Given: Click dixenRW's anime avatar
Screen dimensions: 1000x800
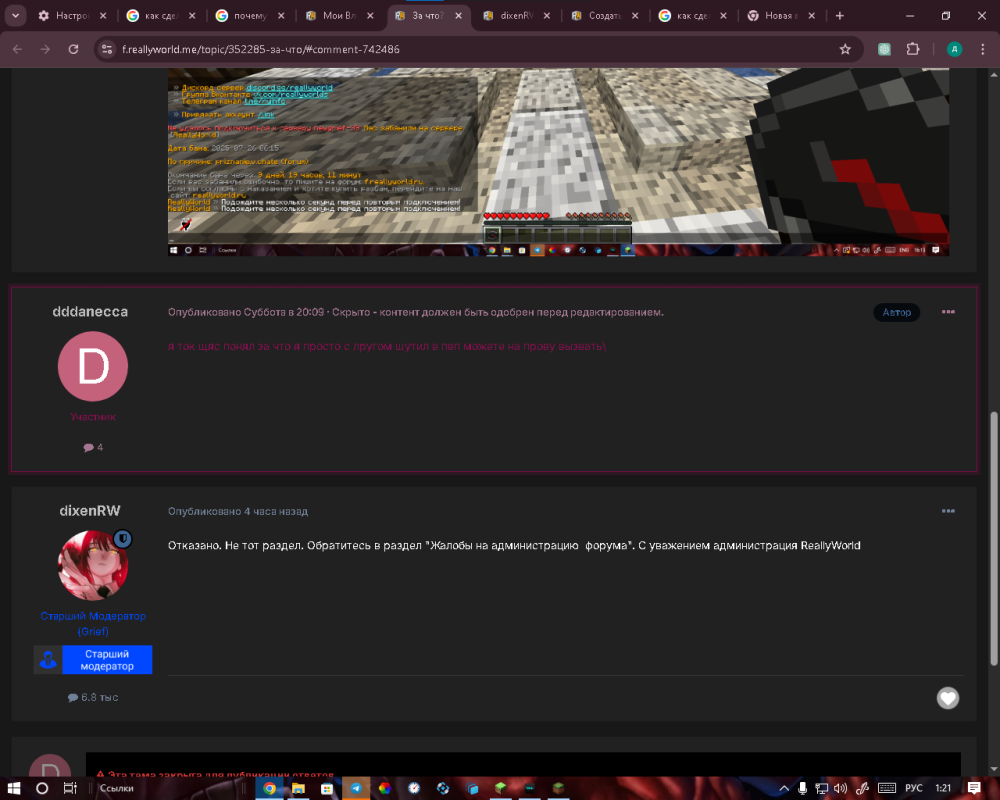Looking at the screenshot, I should pos(93,565).
